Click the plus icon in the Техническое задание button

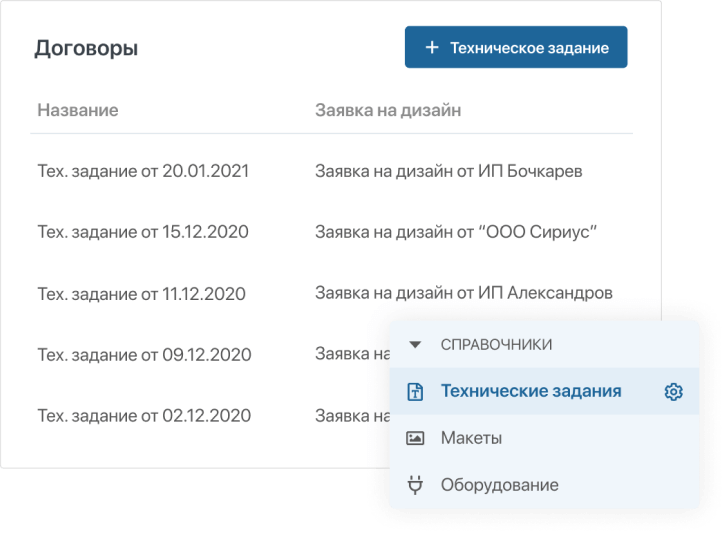[432, 47]
